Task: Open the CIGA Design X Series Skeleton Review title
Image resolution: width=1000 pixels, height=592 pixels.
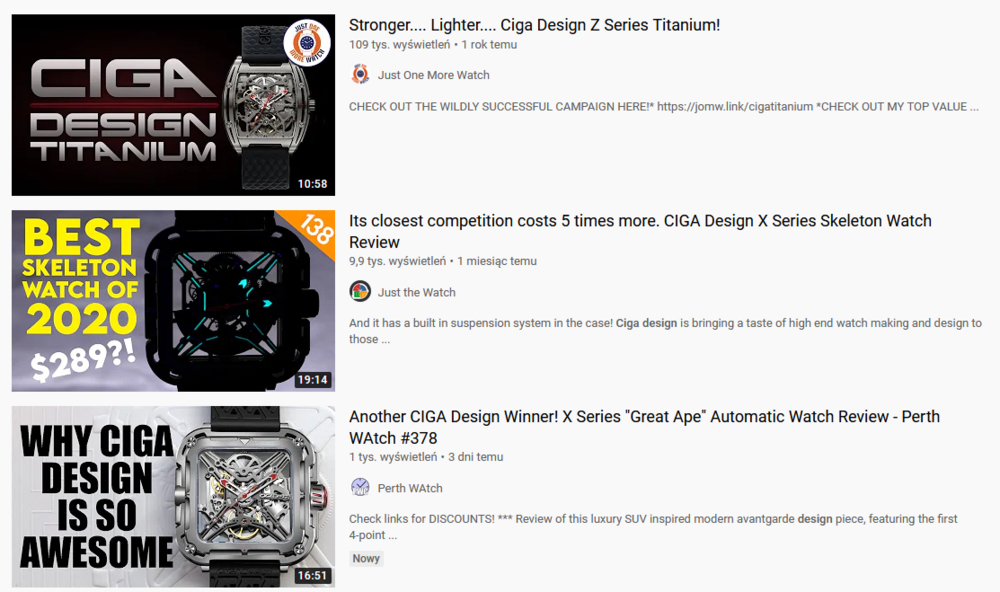Action: (640, 231)
